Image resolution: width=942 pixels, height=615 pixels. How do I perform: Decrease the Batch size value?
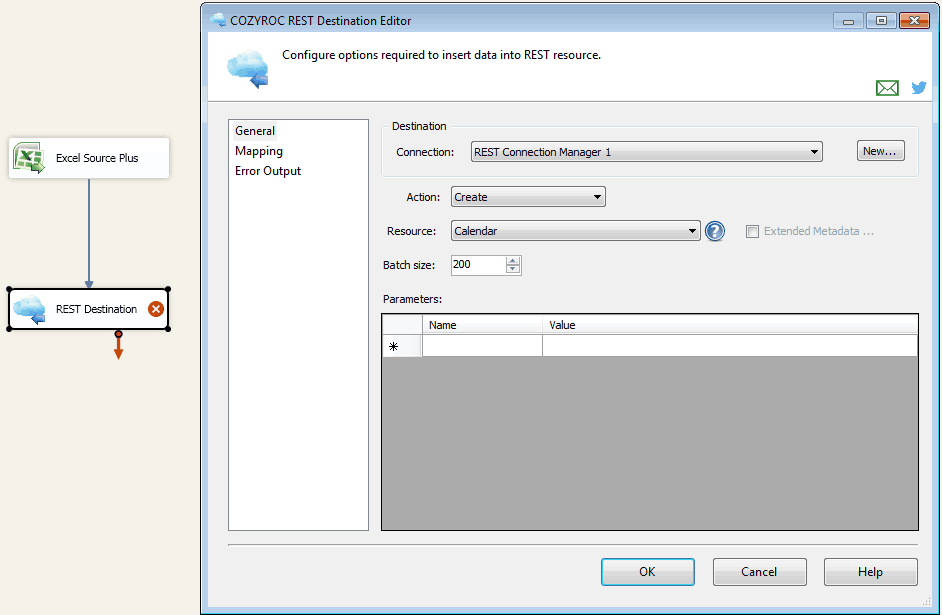[512, 269]
